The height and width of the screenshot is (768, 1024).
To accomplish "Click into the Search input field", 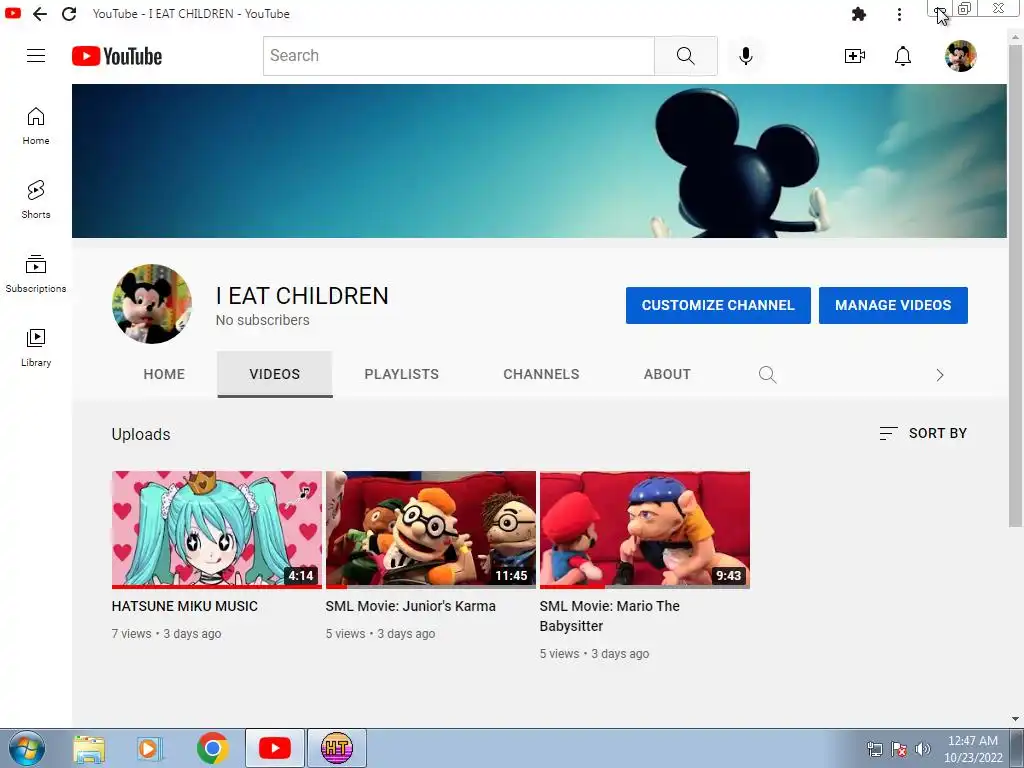I will [x=458, y=56].
